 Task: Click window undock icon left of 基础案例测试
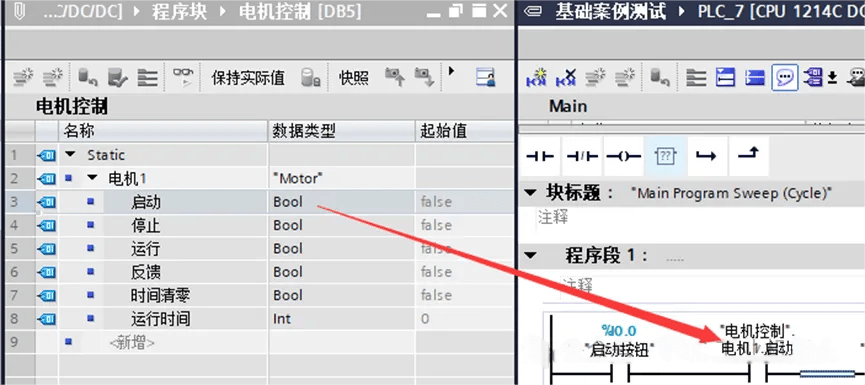tap(533, 12)
